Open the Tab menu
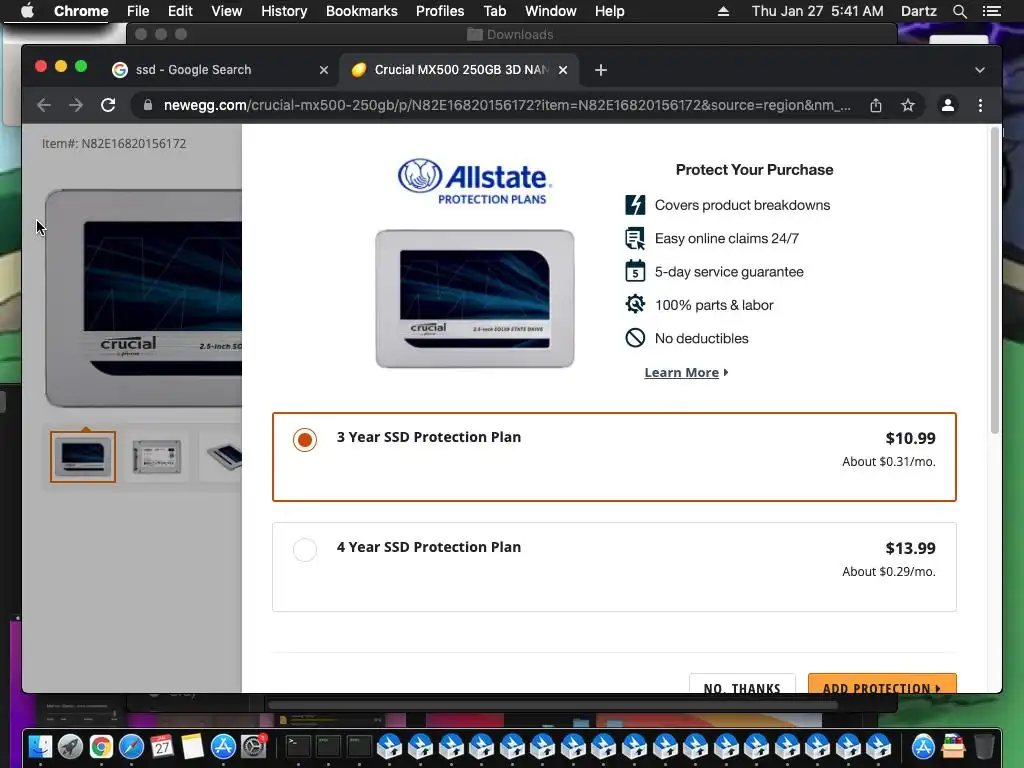 [494, 11]
